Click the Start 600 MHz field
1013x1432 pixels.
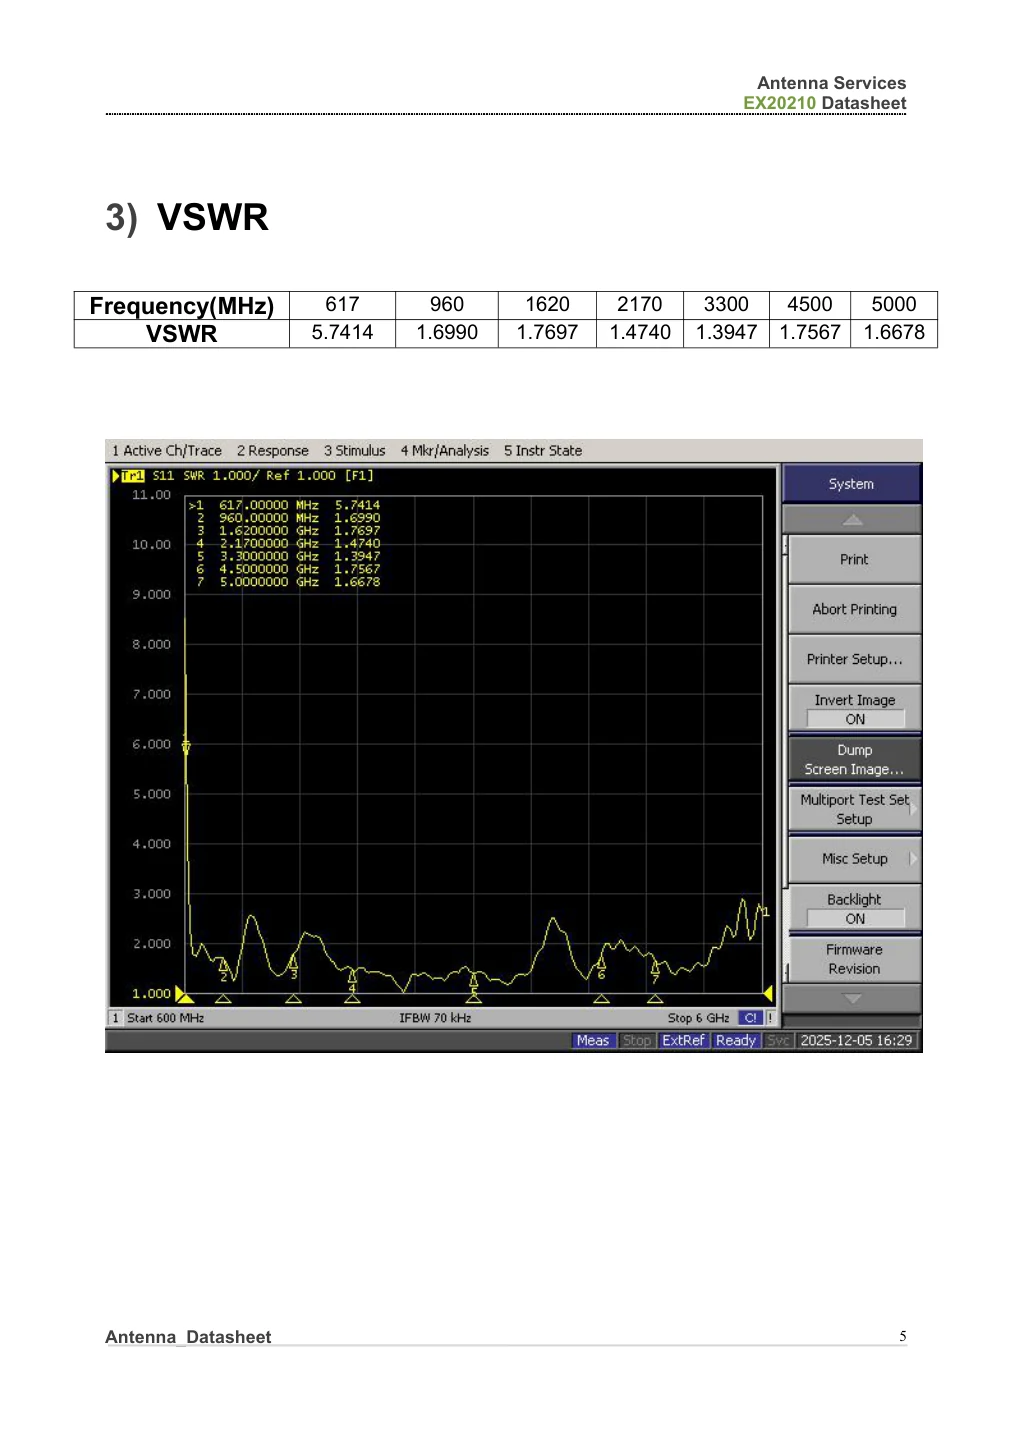pos(166,1018)
